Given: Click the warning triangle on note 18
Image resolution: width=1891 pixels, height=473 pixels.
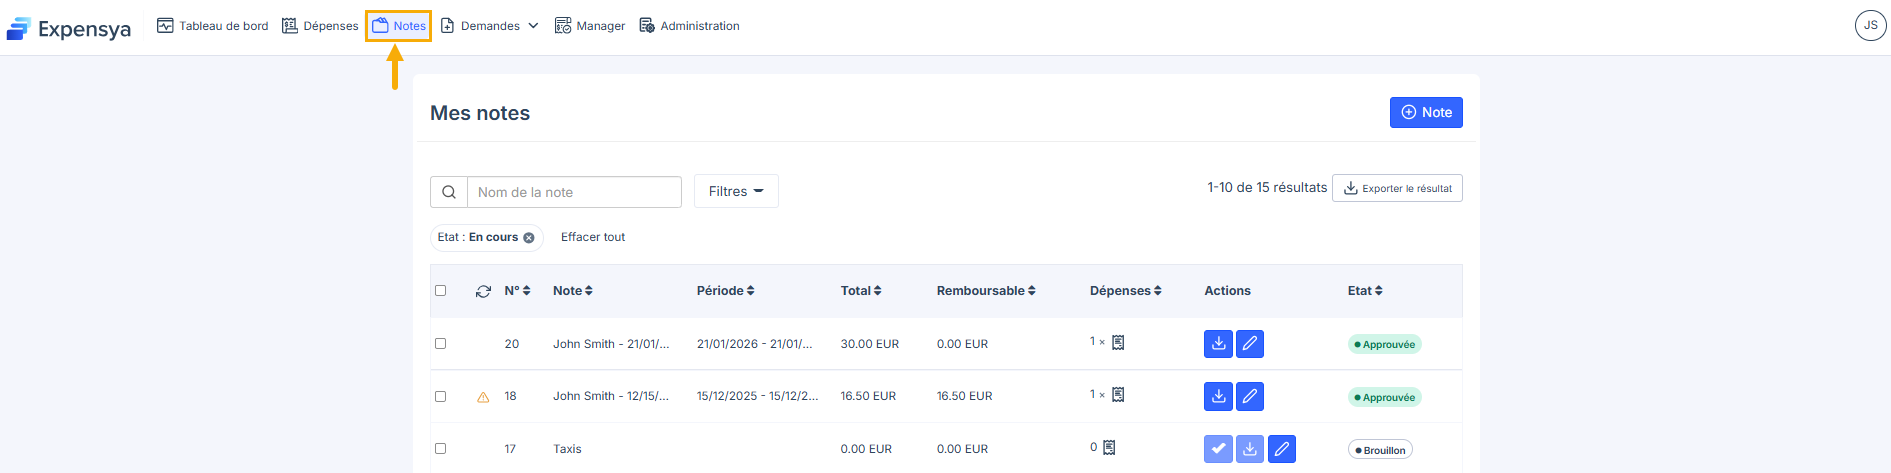Looking at the screenshot, I should coord(483,397).
